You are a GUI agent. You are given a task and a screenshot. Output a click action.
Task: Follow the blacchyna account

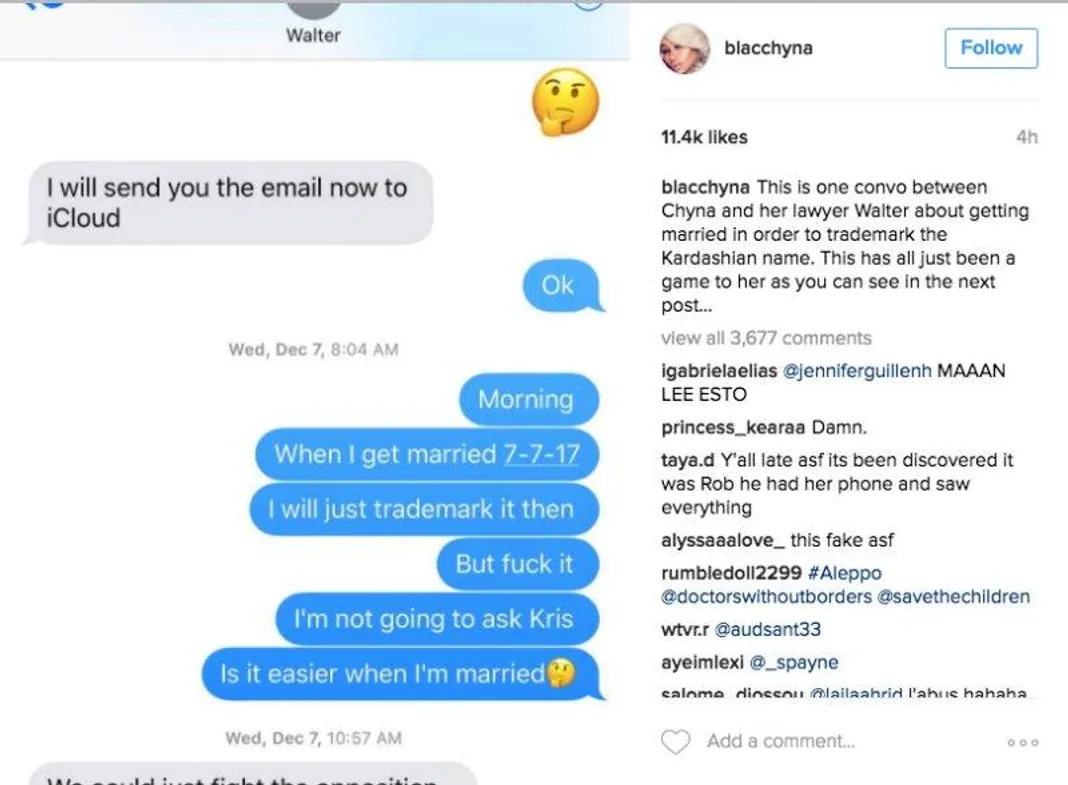(991, 48)
